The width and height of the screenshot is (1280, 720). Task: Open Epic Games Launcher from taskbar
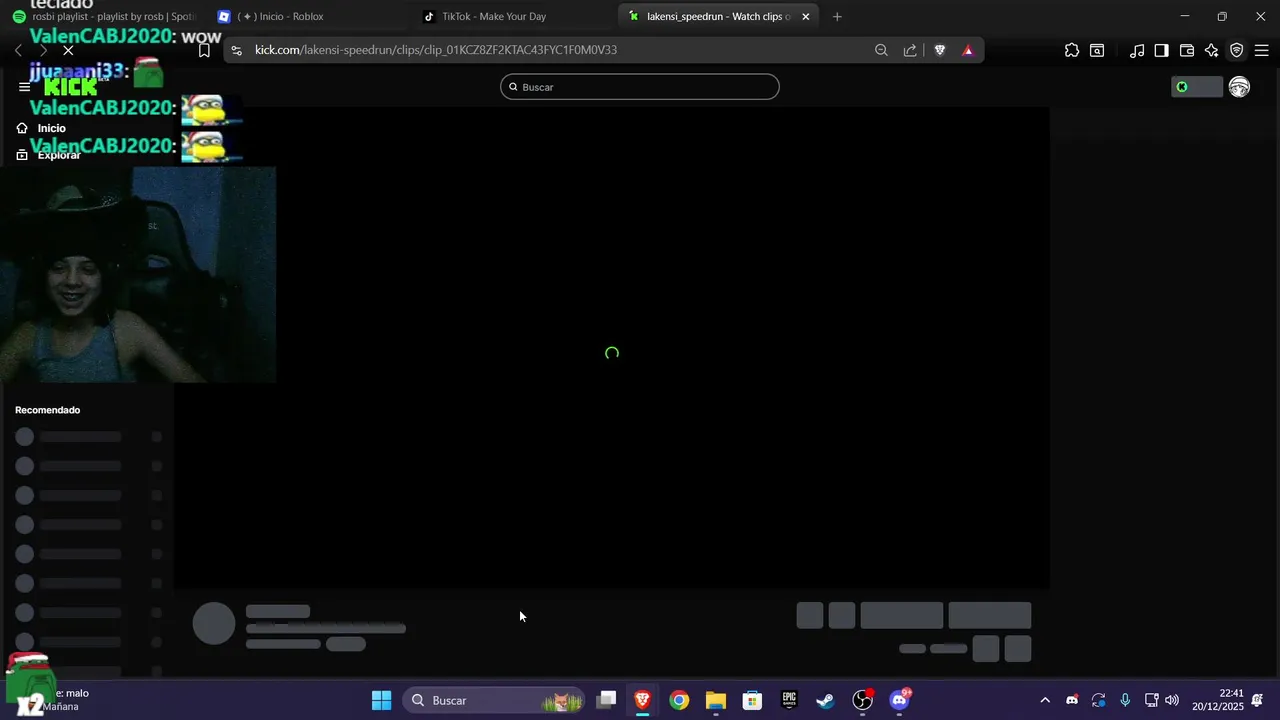pyautogui.click(x=789, y=700)
